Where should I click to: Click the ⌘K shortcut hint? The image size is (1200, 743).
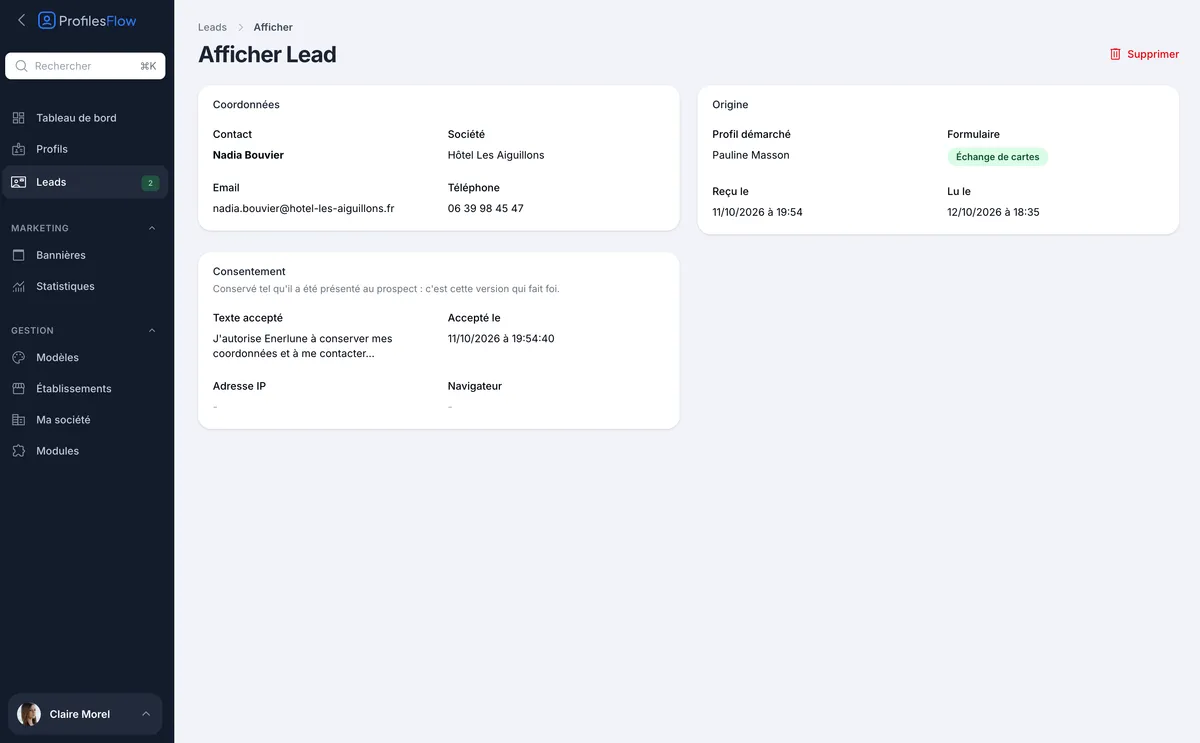[148, 66]
